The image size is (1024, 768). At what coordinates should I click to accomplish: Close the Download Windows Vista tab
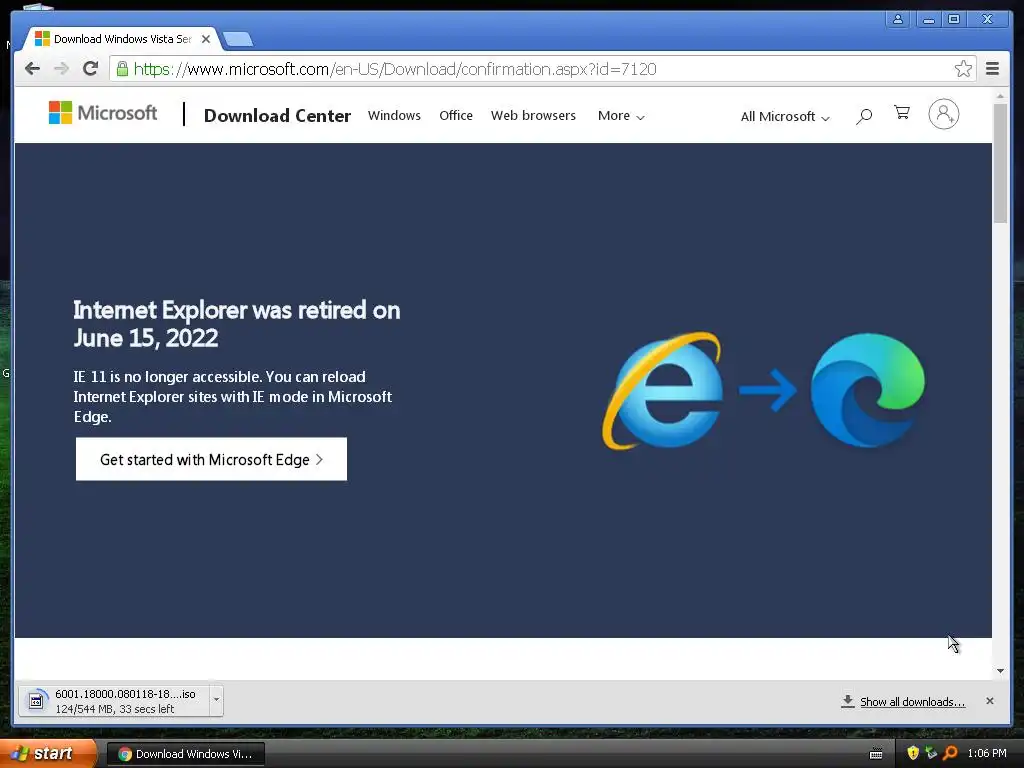tap(206, 39)
